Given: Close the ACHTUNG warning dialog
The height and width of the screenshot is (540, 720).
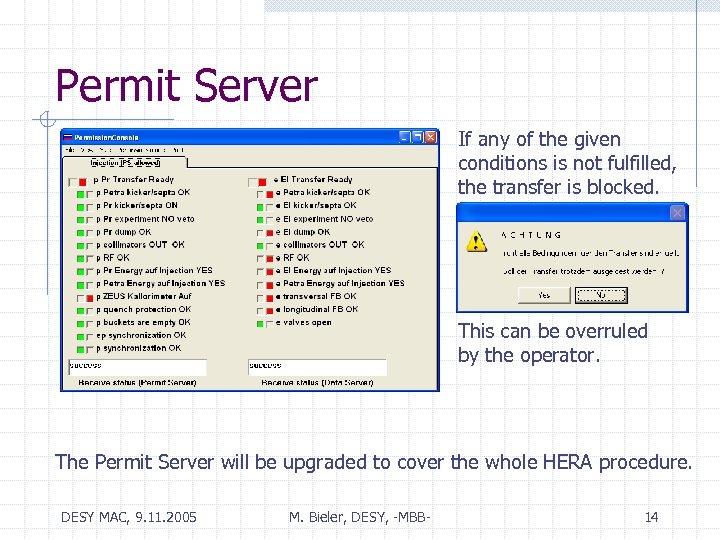Looking at the screenshot, I should click(x=677, y=213).
